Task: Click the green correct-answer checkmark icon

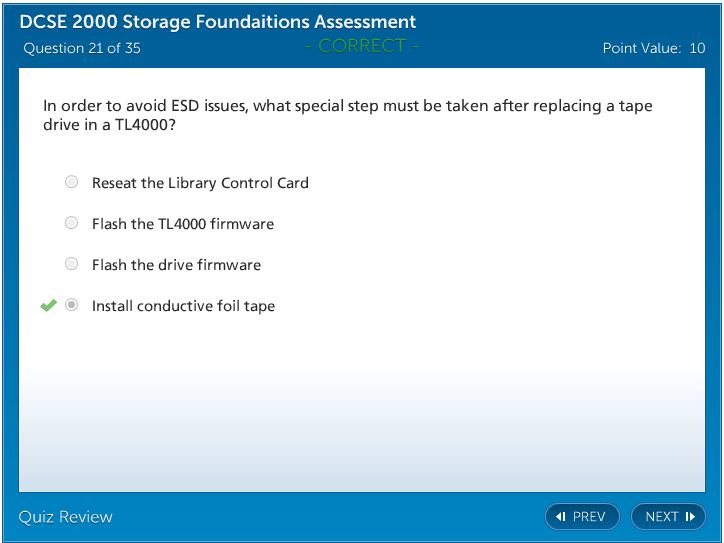Action: pos(48,306)
